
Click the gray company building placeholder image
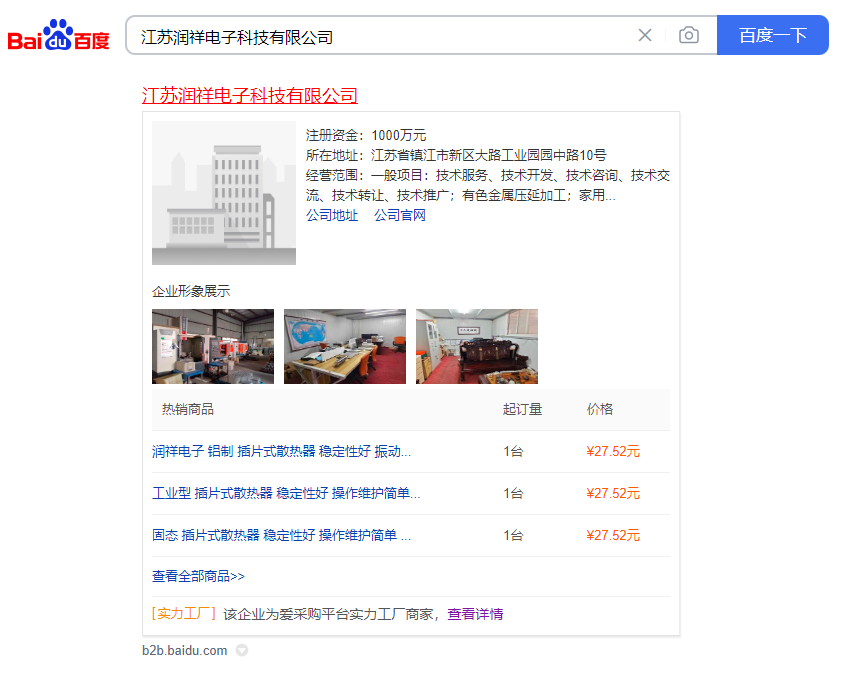click(x=224, y=193)
